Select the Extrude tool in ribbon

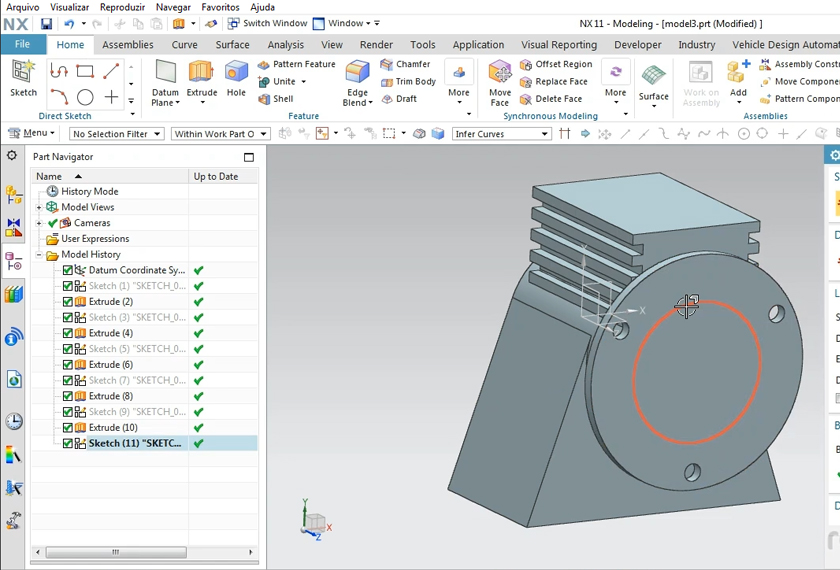point(201,75)
